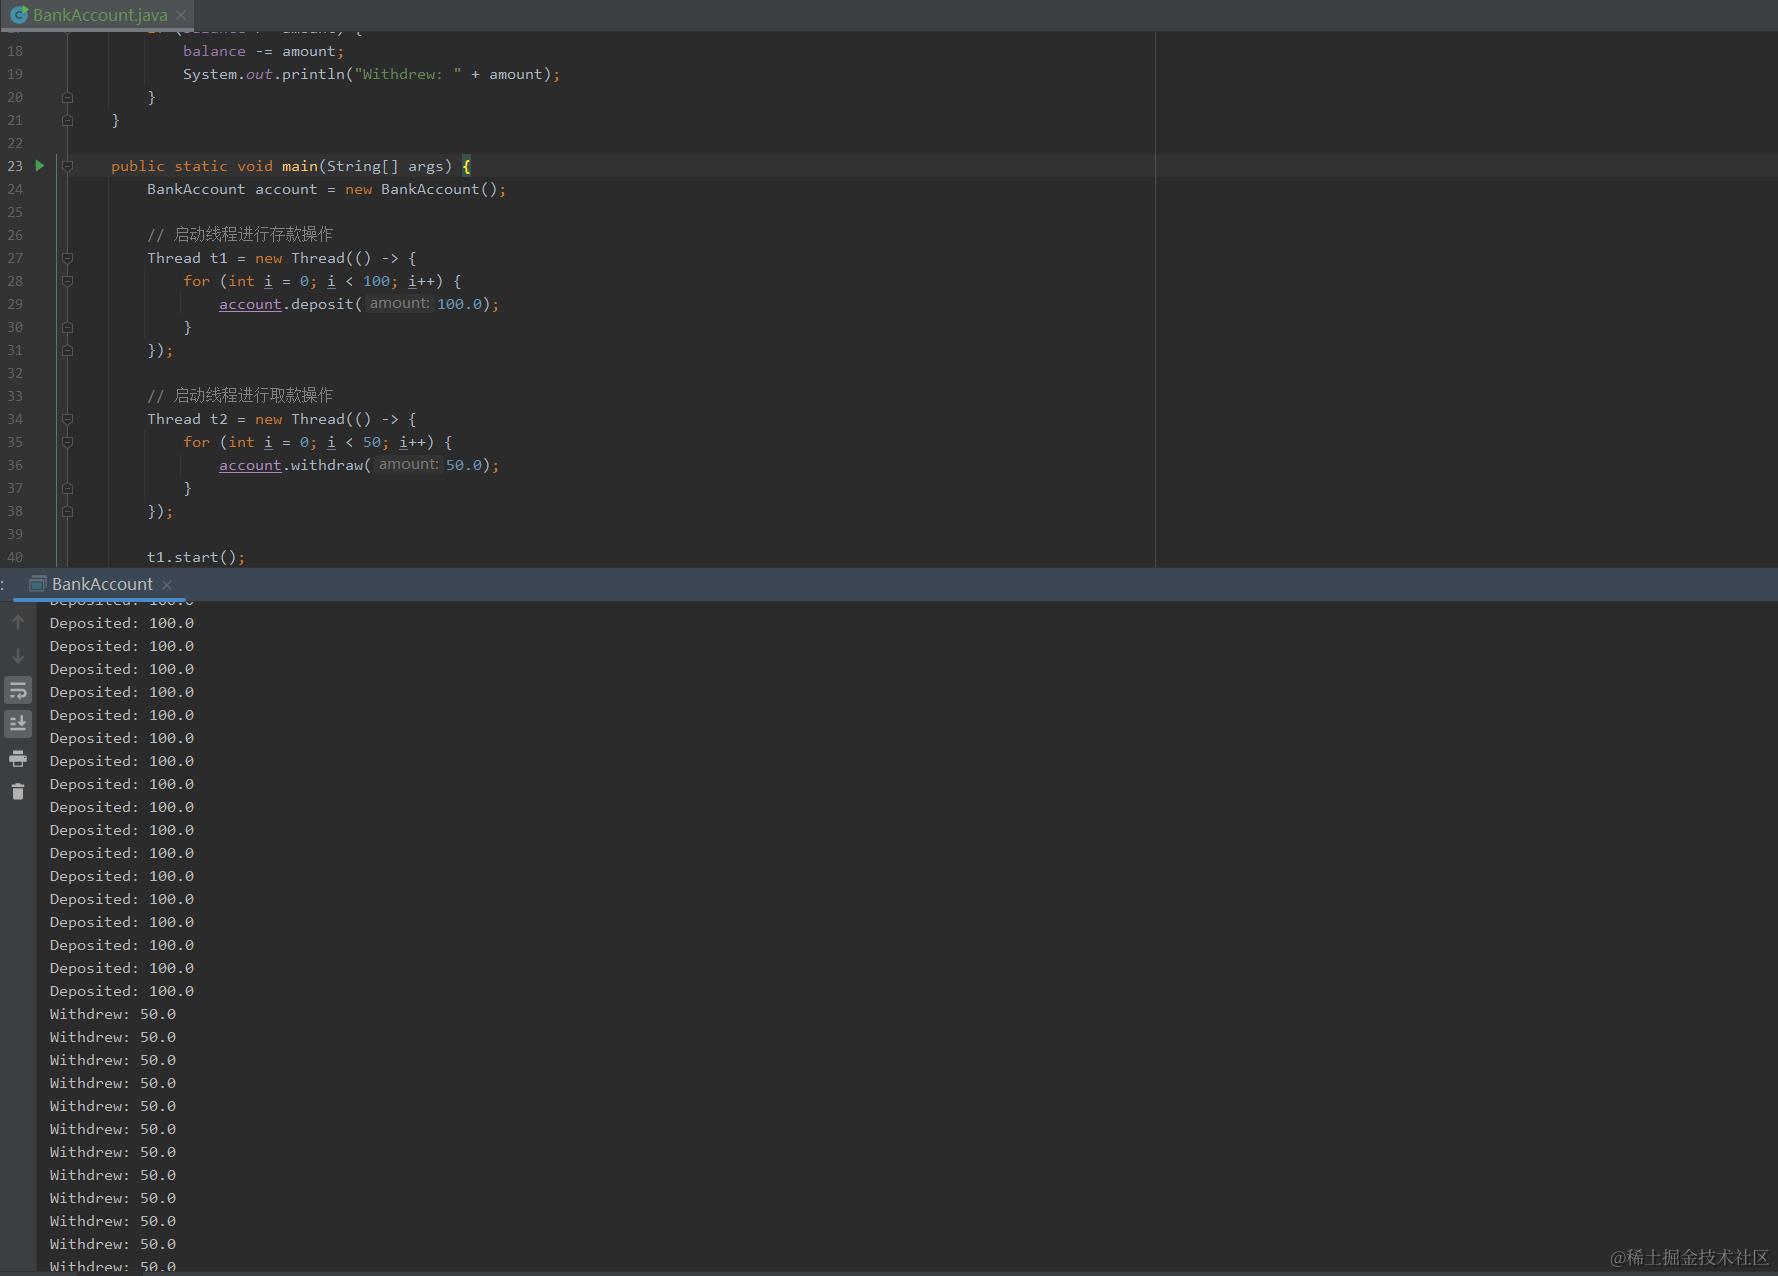This screenshot has width=1778, height=1276.
Task: Click Thread t2 declaration on line 34
Action: 187,419
